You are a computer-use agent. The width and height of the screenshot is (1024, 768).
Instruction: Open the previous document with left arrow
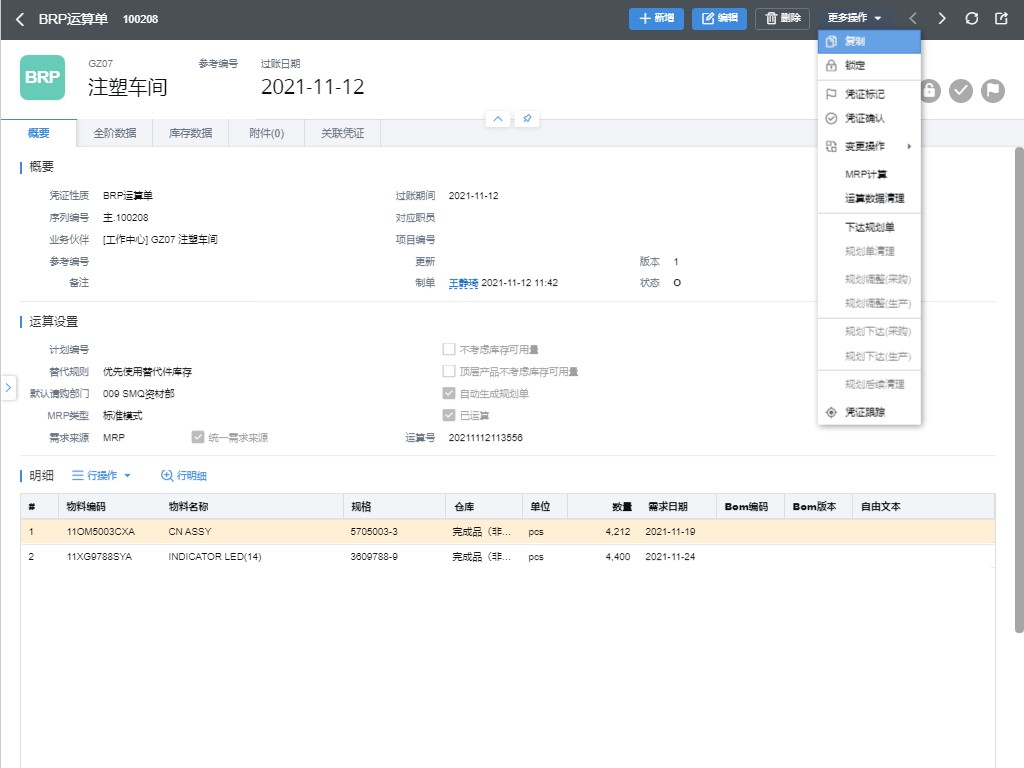click(913, 18)
